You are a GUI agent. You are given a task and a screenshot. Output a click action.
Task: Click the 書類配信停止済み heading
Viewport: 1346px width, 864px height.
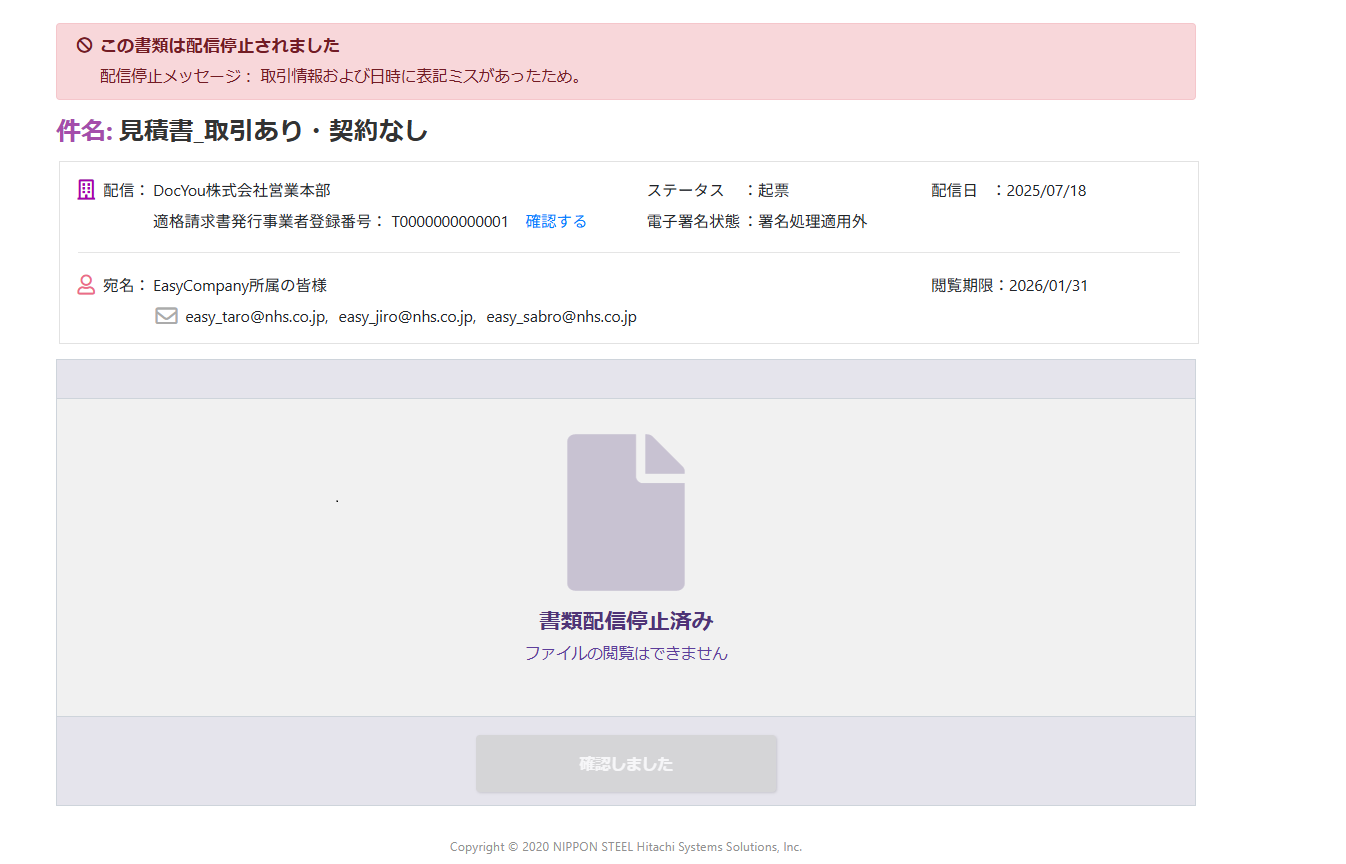pyautogui.click(x=626, y=621)
